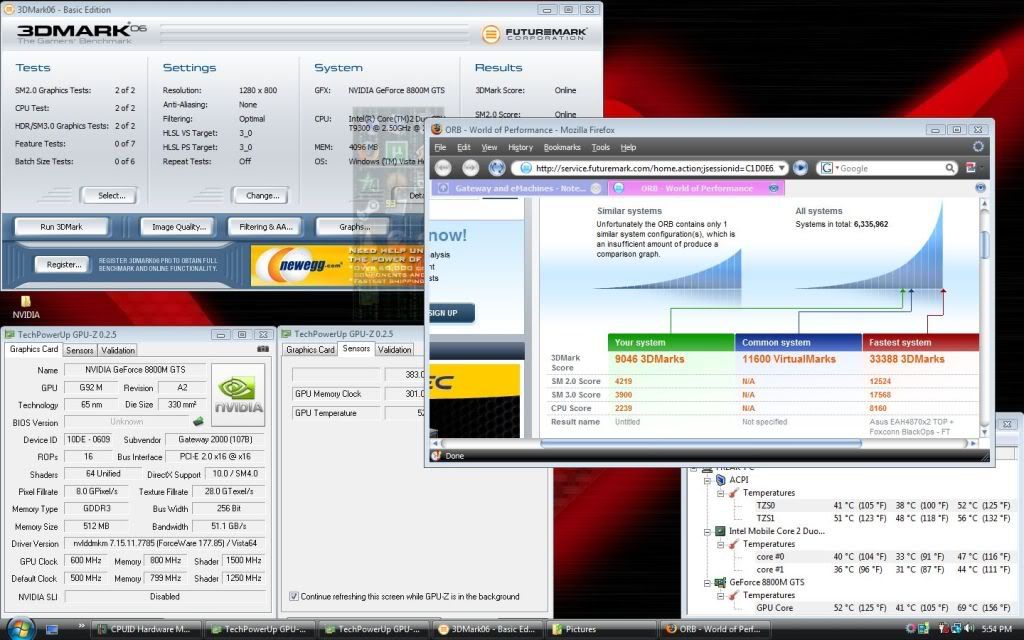Switch to the Gateway and eMachines browser tab
1024x640 pixels.
point(519,188)
